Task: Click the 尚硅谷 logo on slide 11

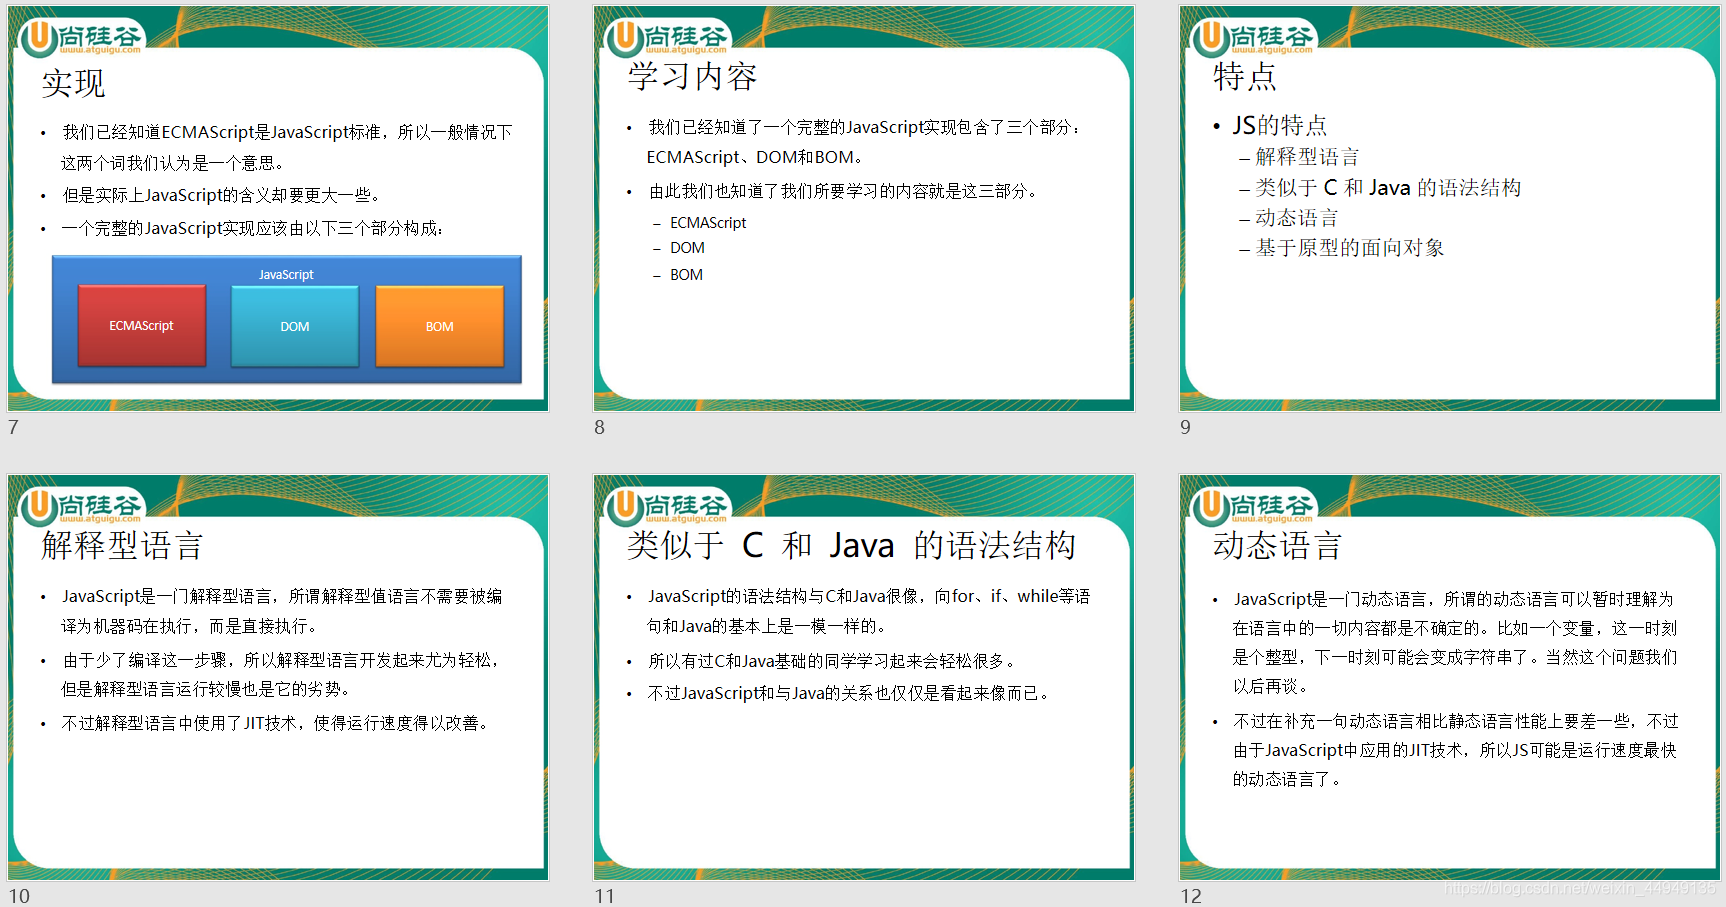Action: (669, 507)
